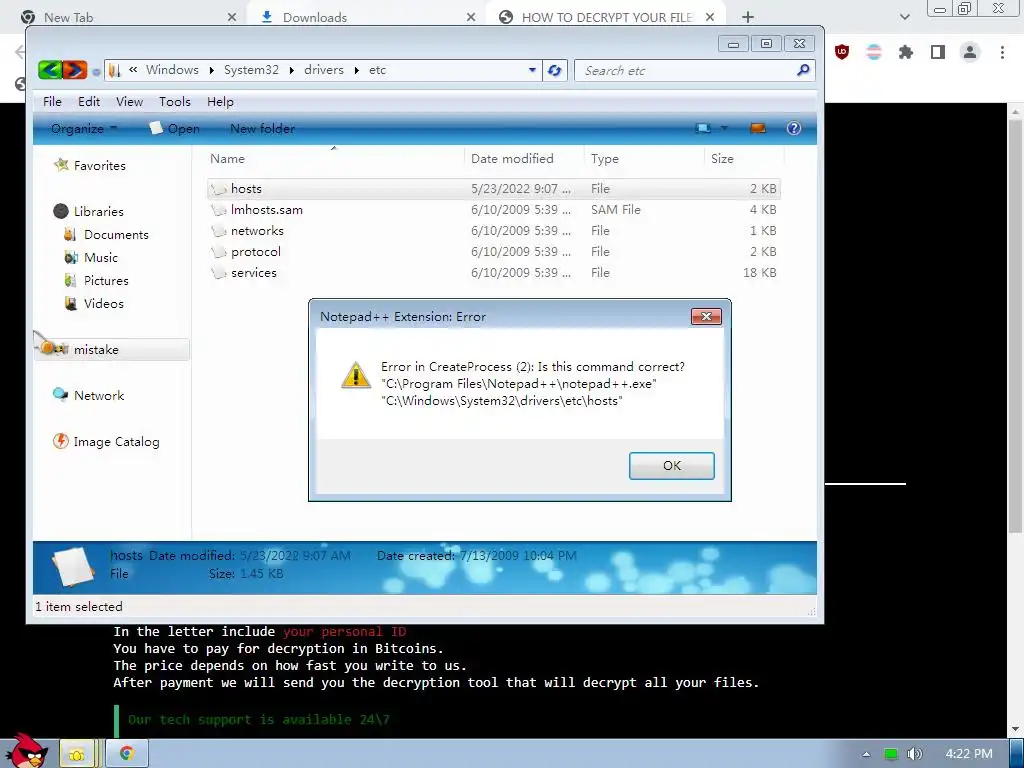Select drivers in the address path

point(323,70)
